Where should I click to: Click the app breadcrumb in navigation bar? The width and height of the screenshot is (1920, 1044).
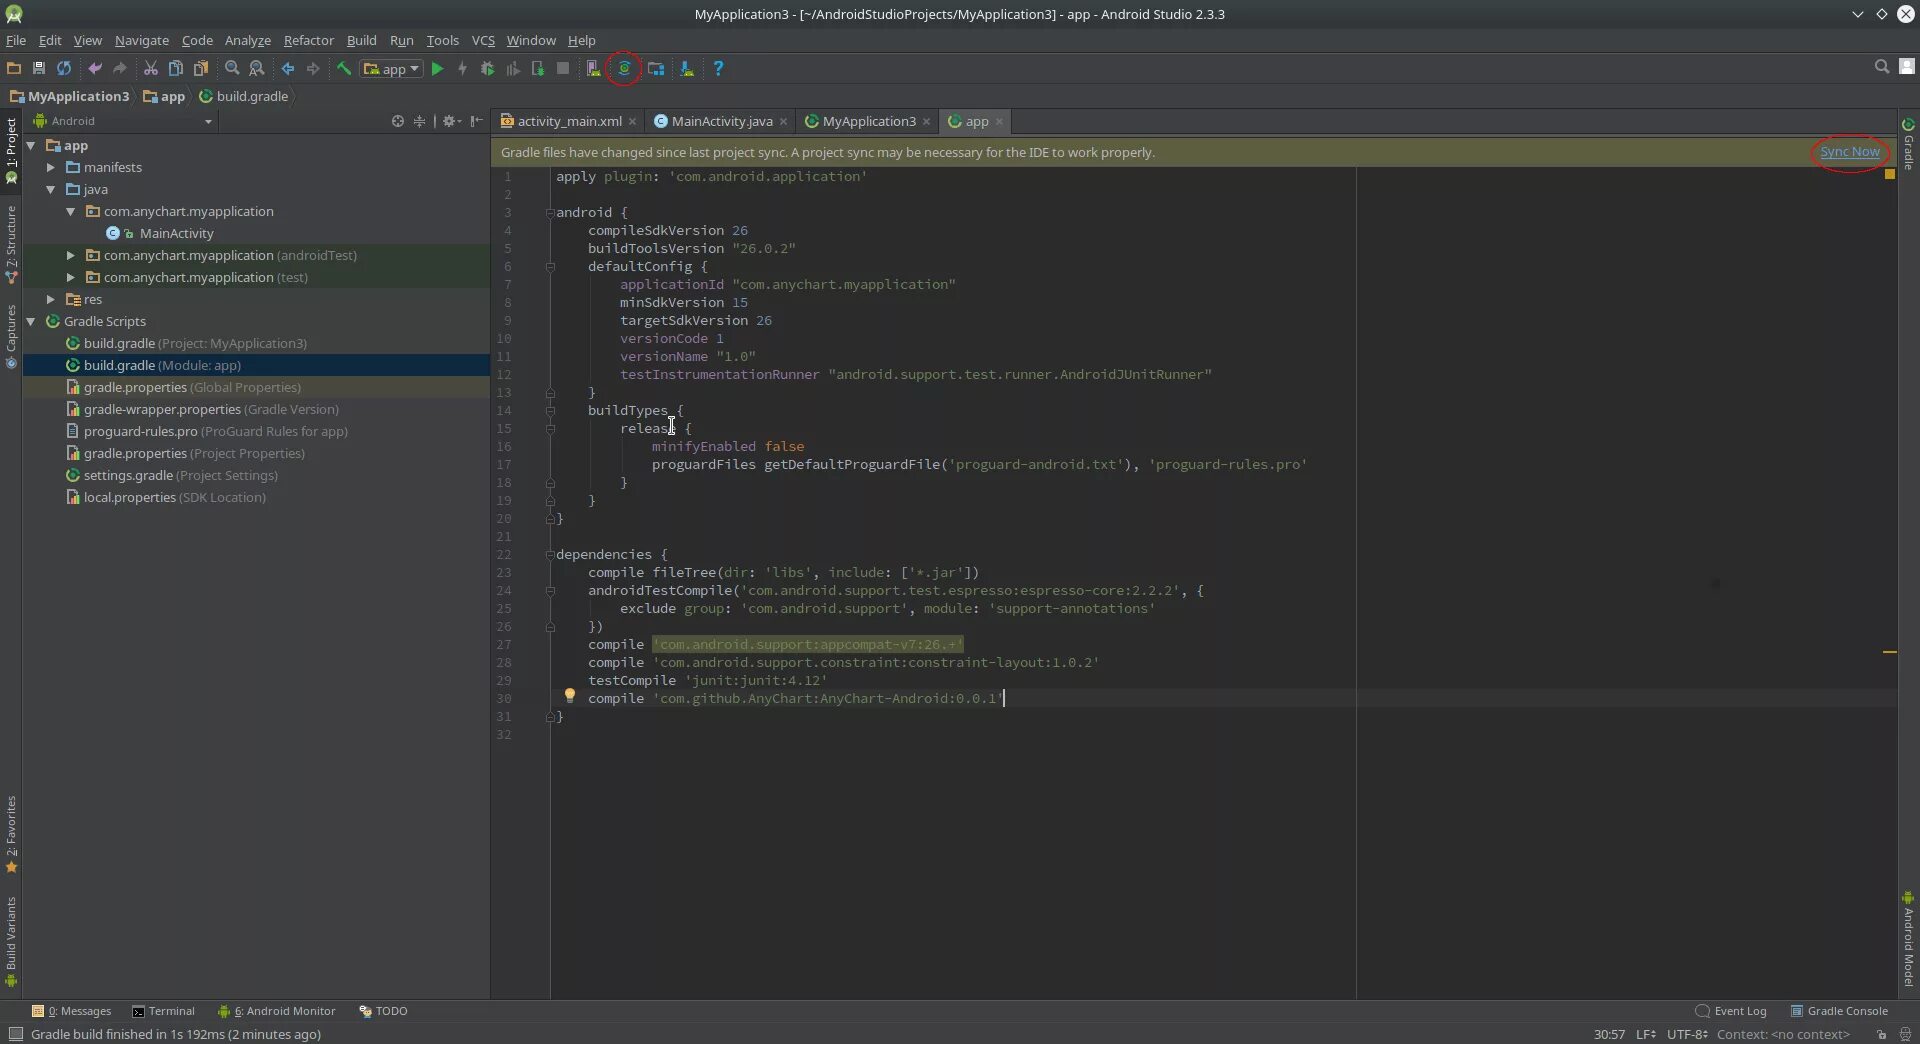point(164,96)
